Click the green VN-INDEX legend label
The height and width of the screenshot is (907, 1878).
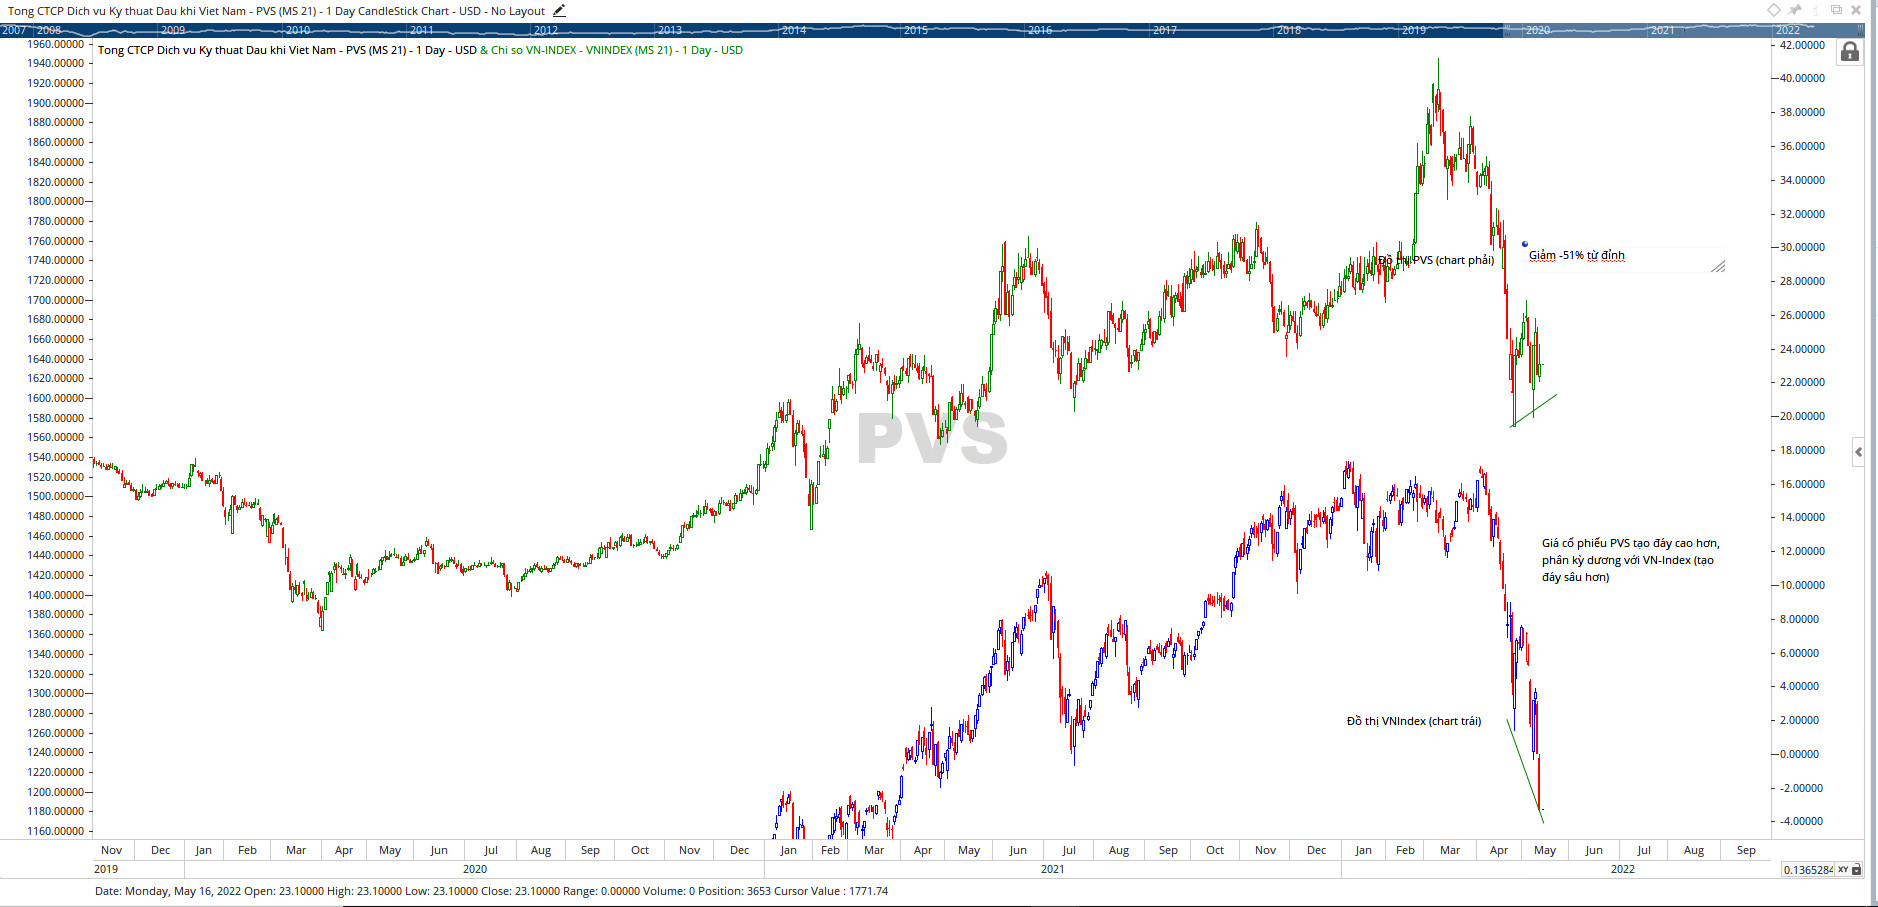pyautogui.click(x=611, y=50)
